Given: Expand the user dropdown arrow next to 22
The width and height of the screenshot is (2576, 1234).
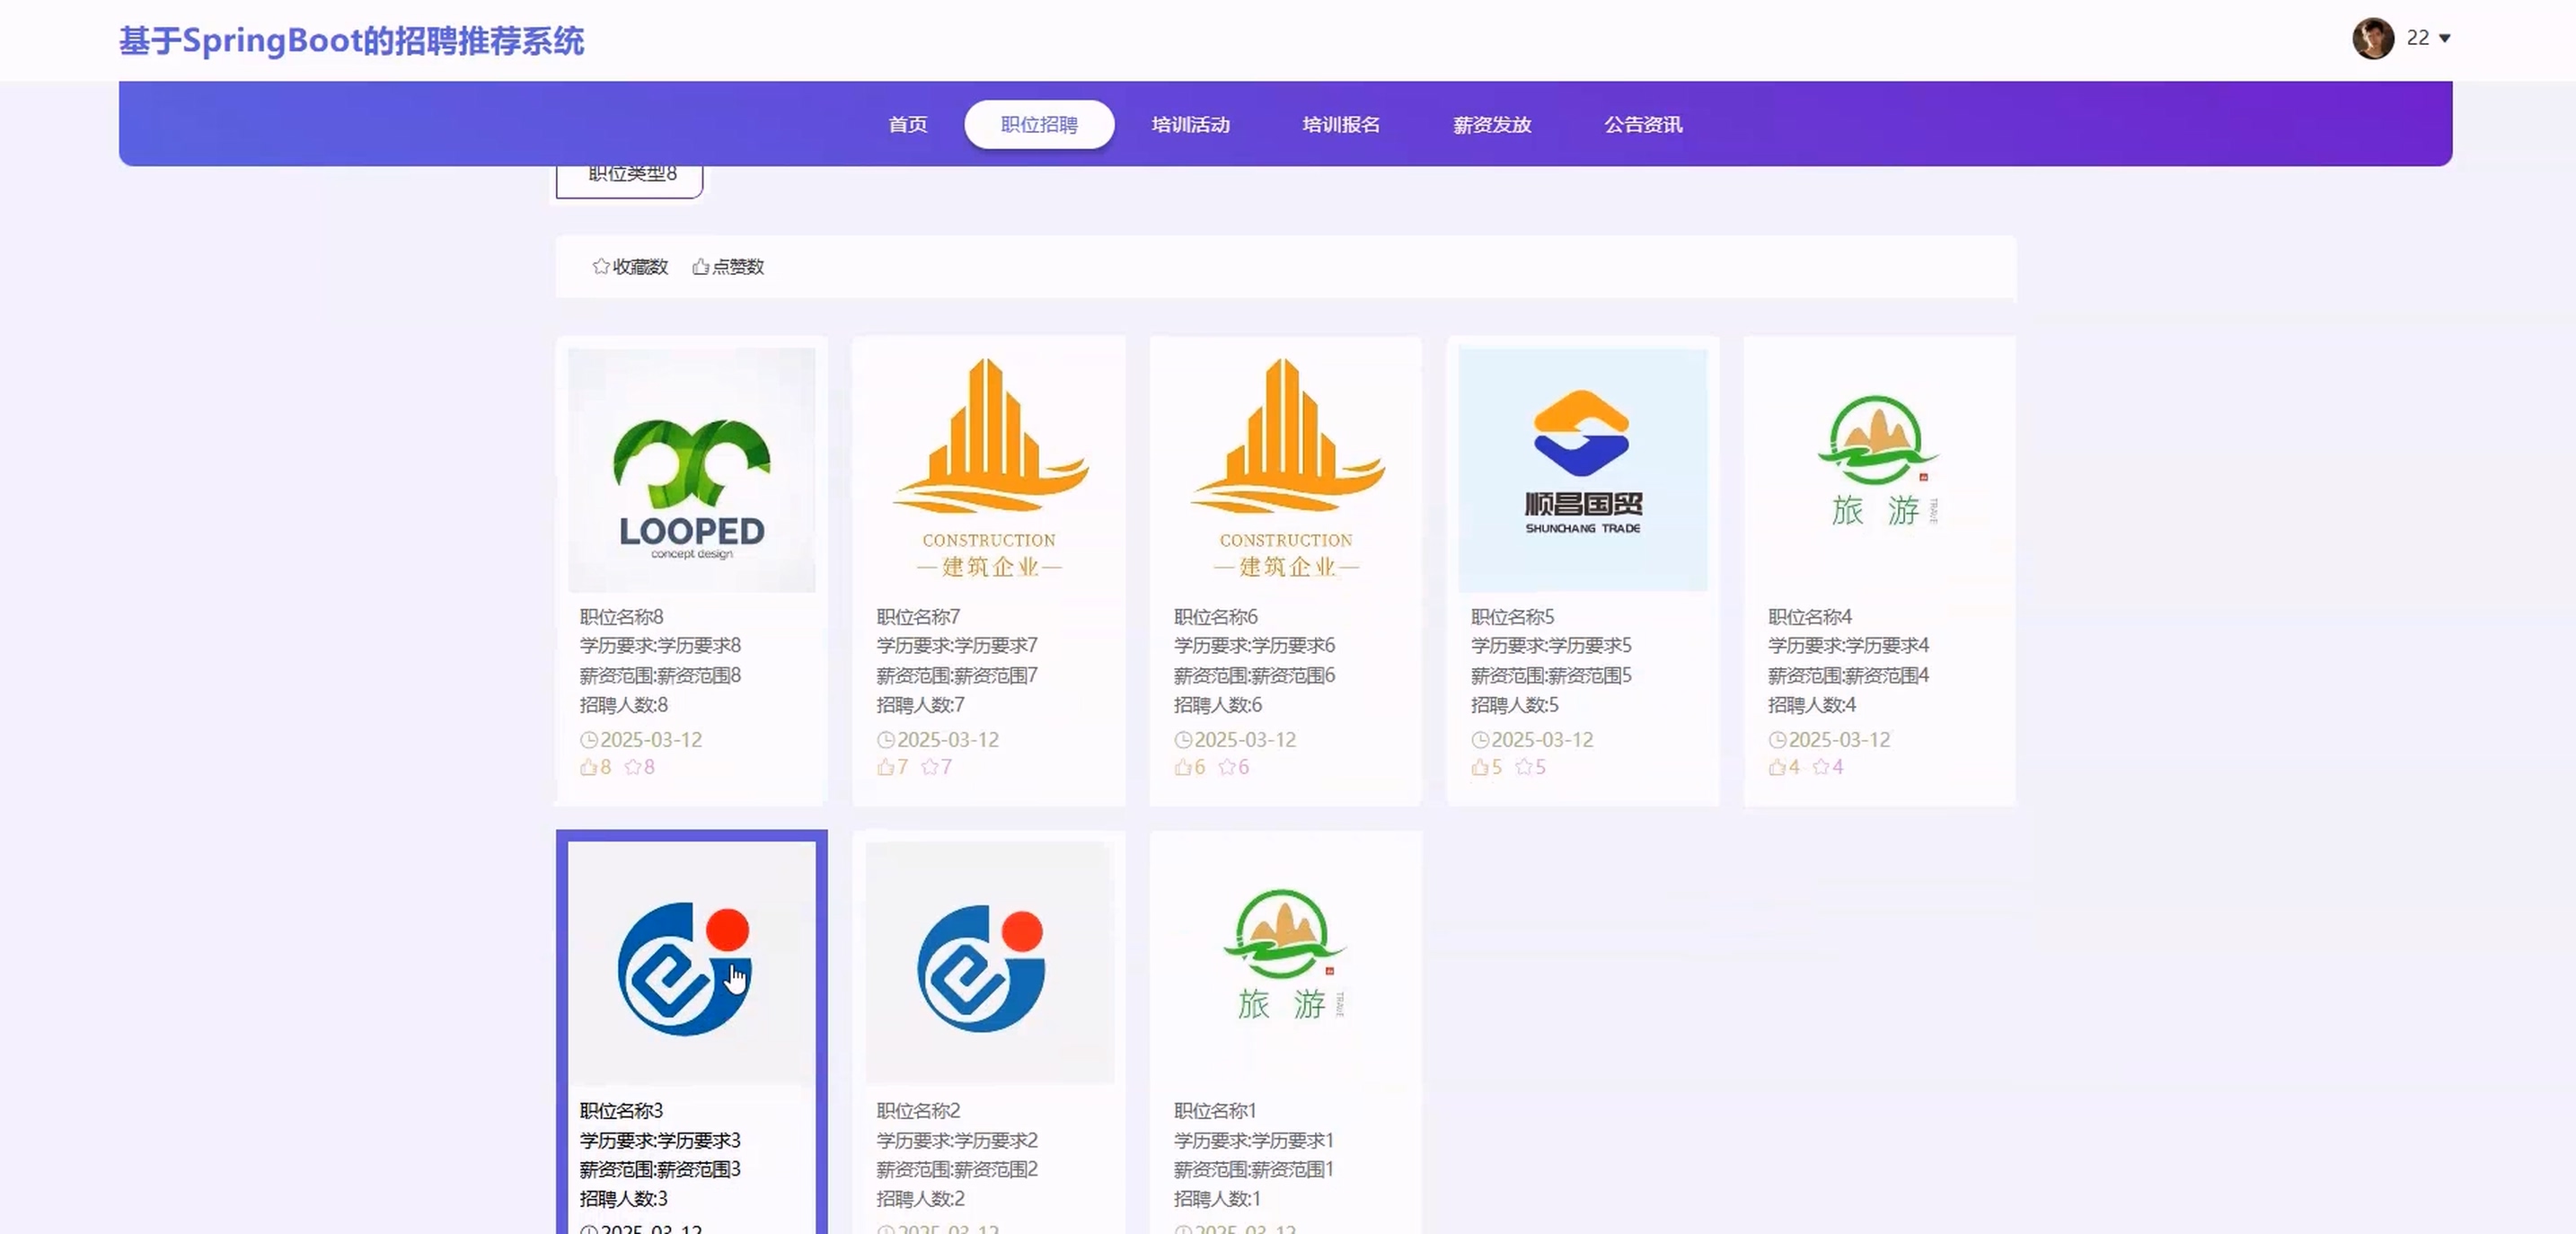Looking at the screenshot, I should click(x=2445, y=38).
